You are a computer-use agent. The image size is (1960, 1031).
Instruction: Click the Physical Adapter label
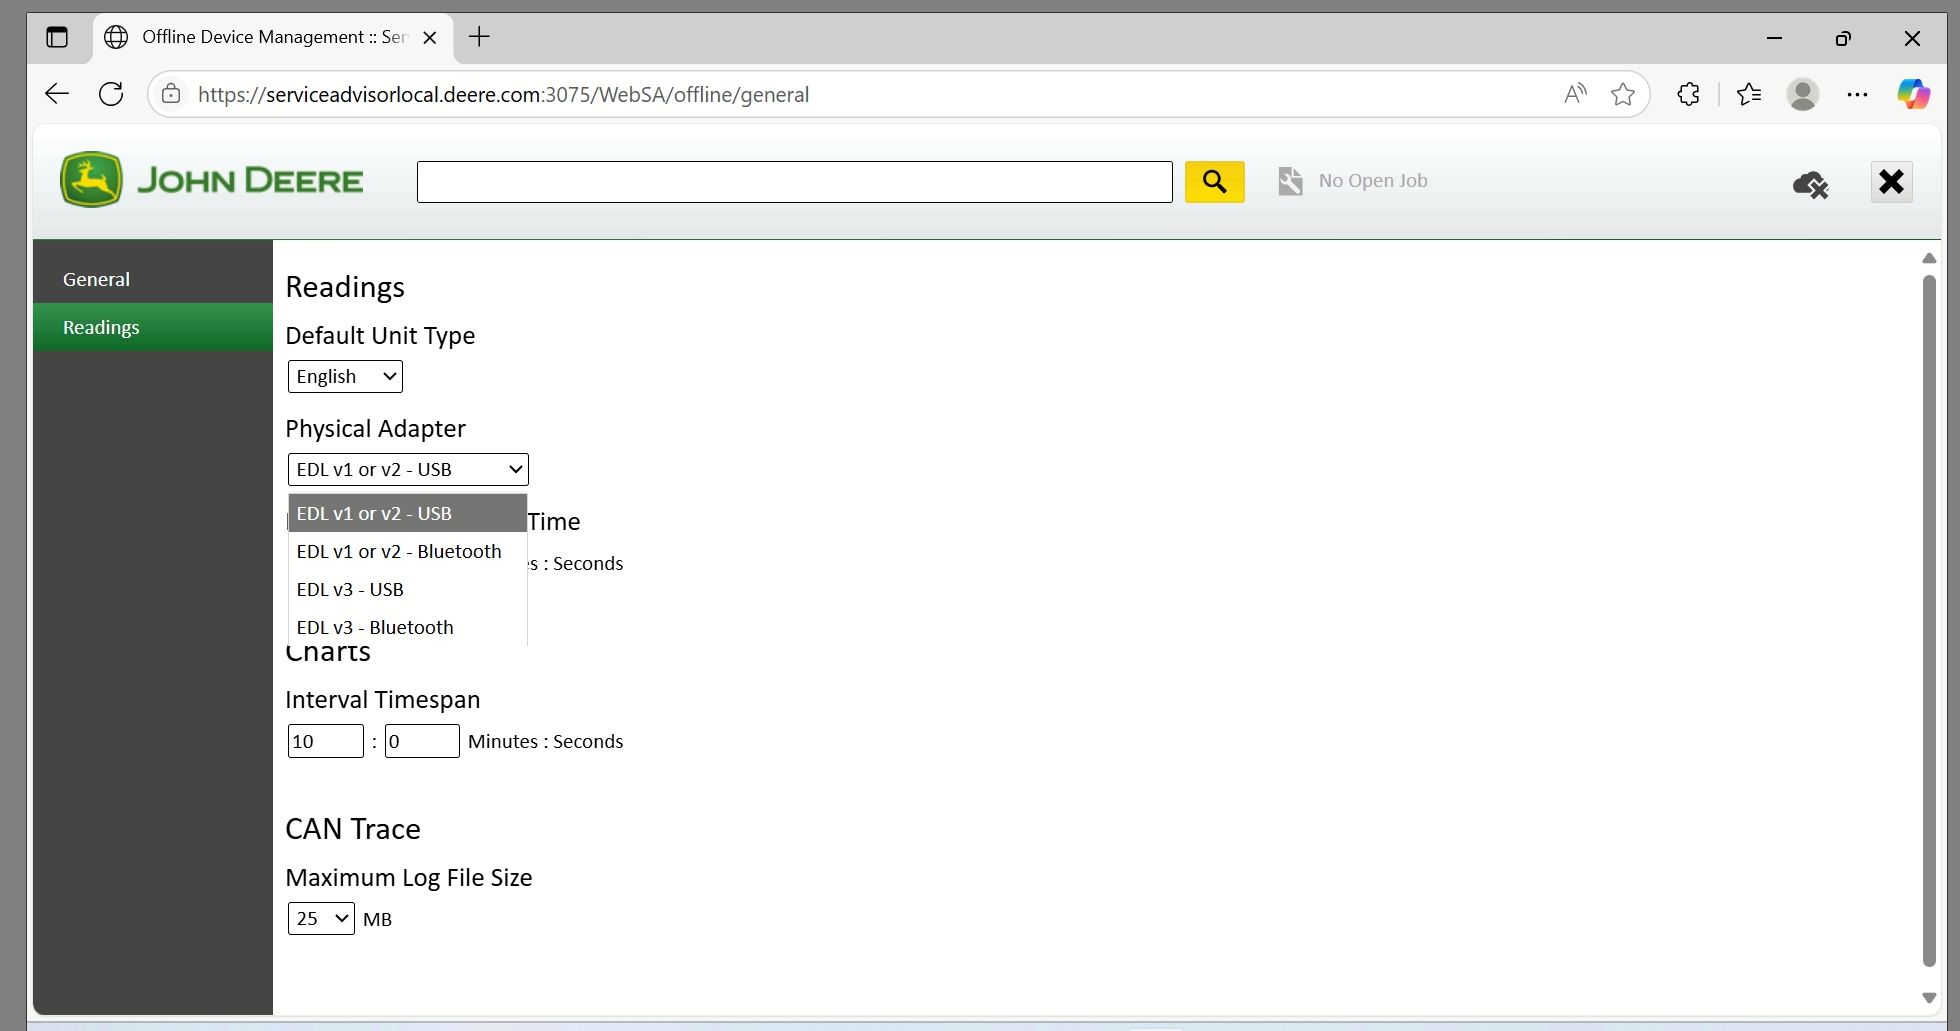tap(375, 429)
